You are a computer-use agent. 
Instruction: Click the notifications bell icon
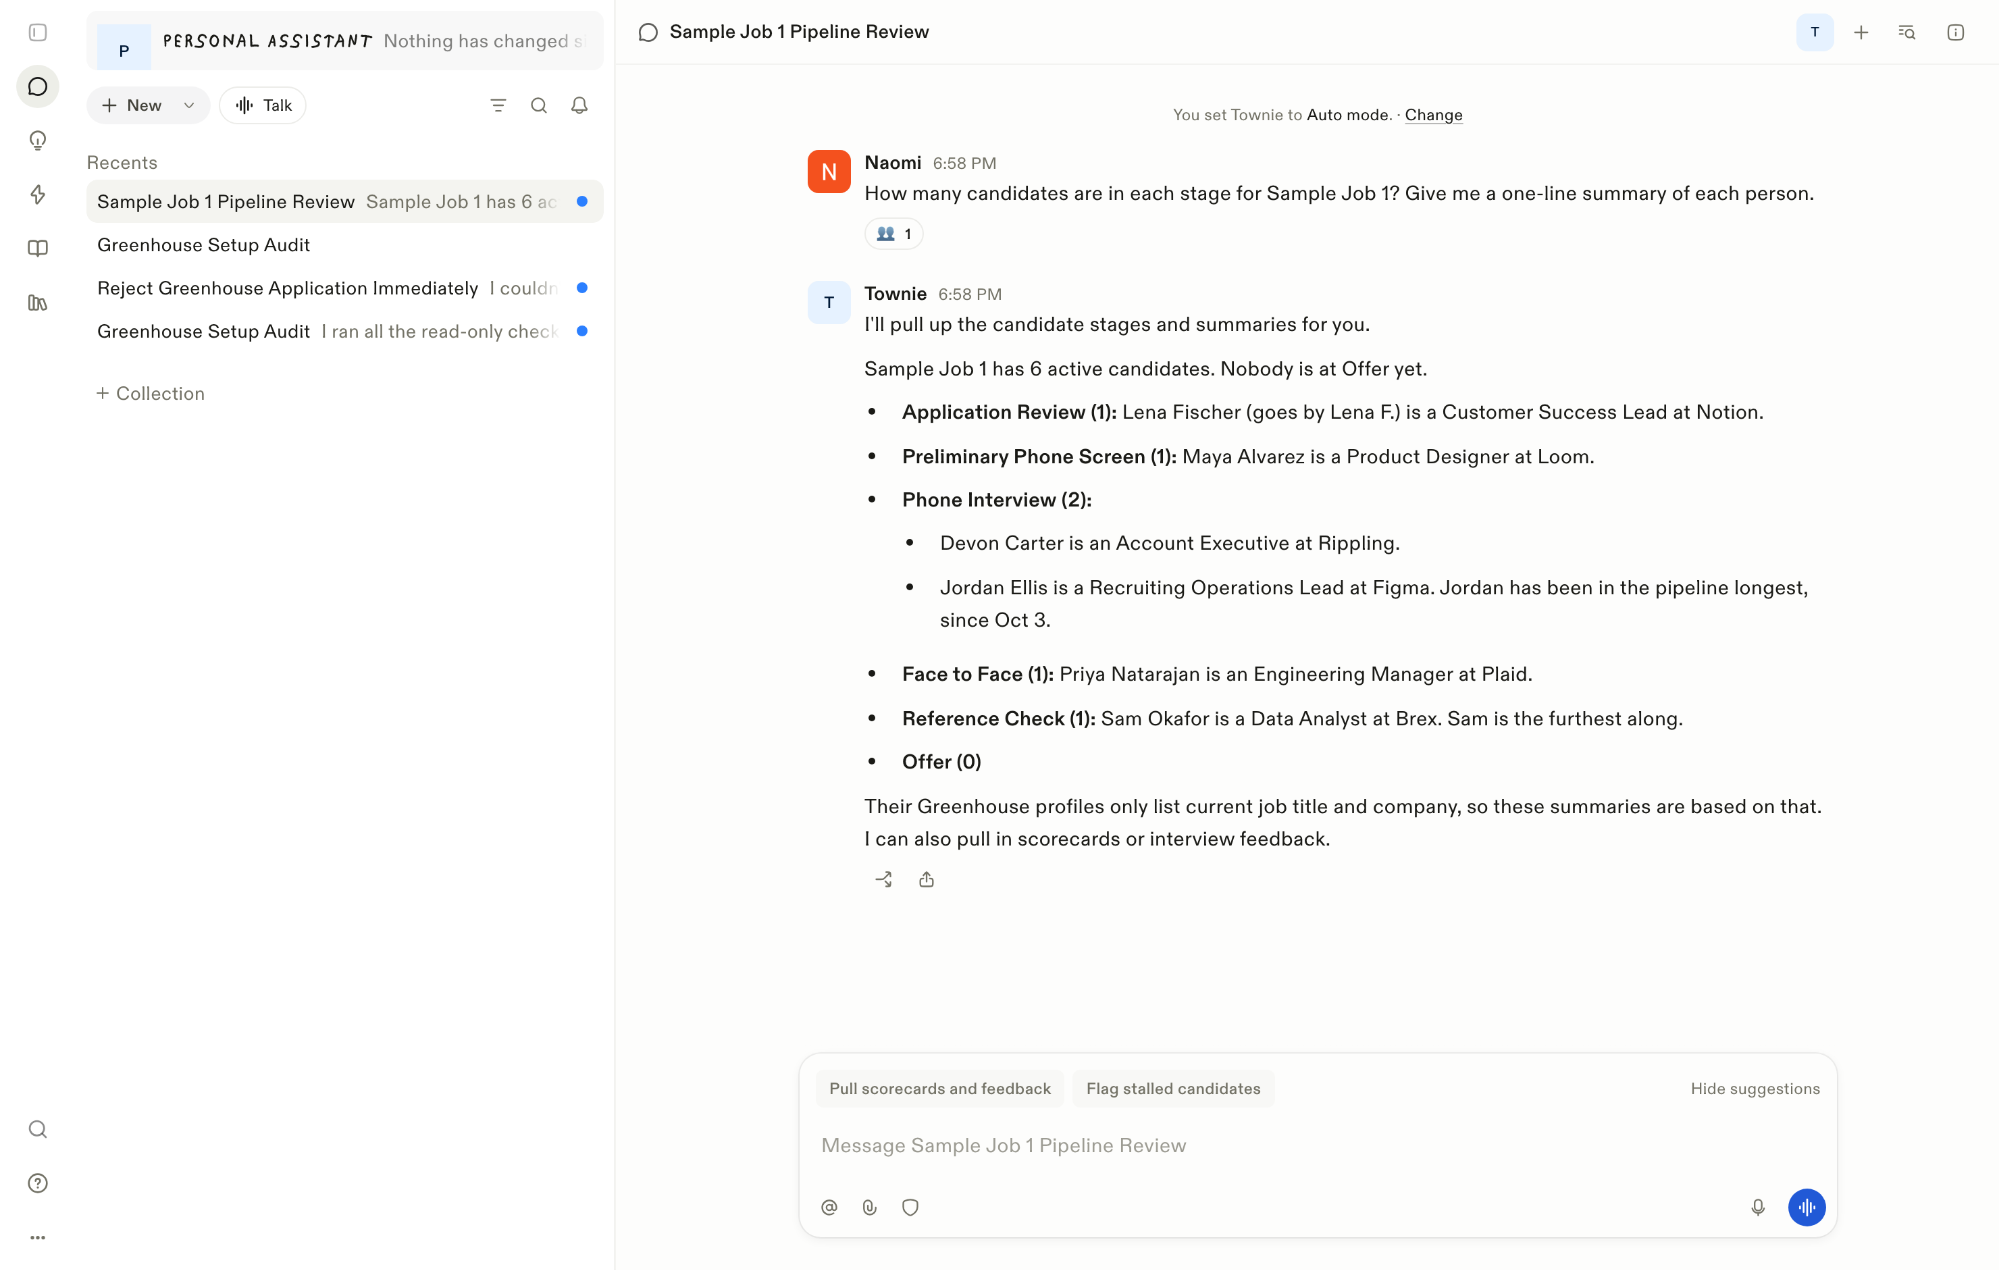point(579,105)
